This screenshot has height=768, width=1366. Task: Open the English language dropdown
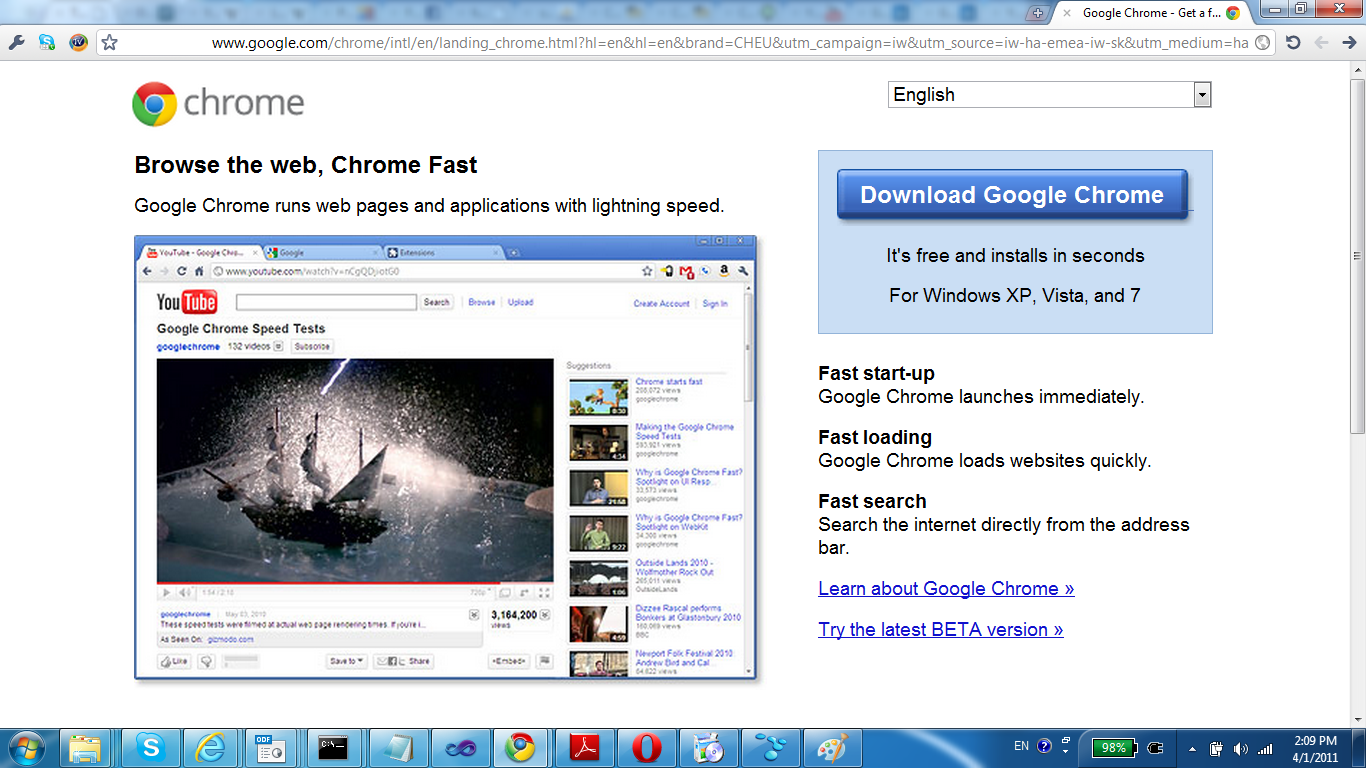(x=1049, y=95)
